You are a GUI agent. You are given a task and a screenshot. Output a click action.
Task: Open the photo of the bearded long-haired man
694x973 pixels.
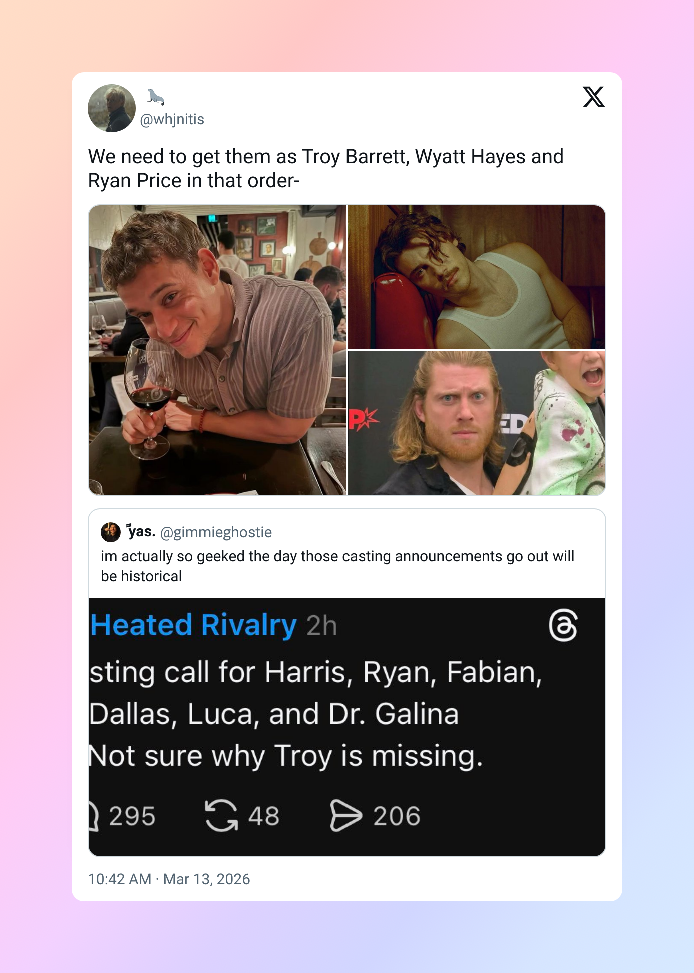pyautogui.click(x=477, y=423)
